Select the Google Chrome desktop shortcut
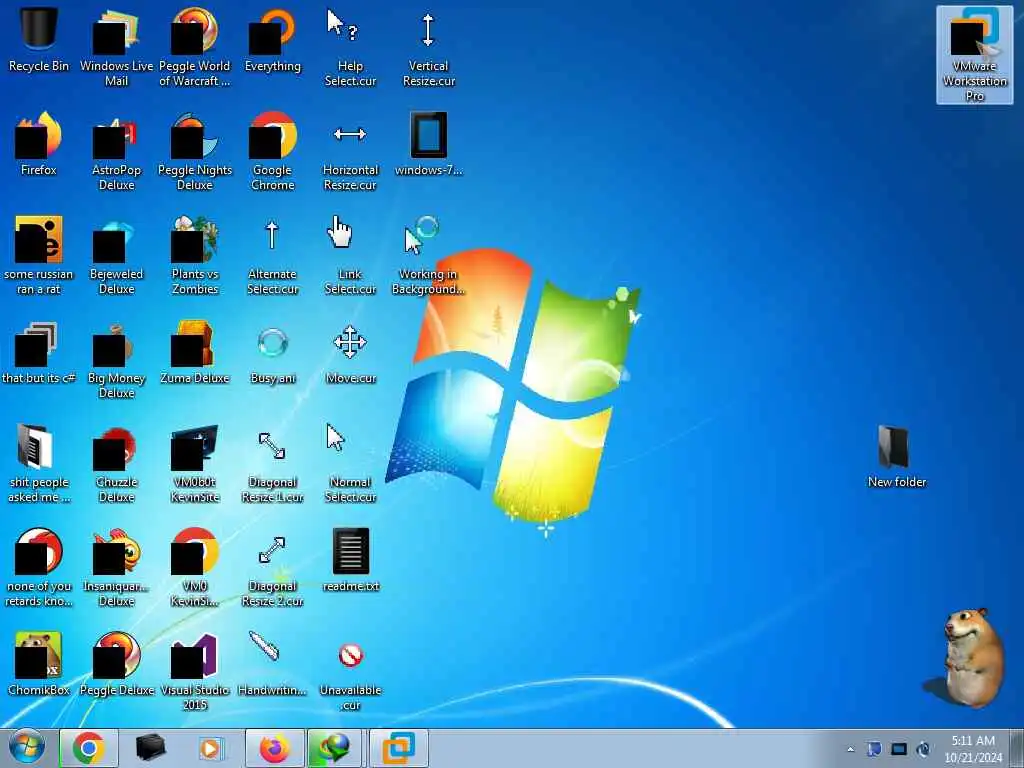The height and width of the screenshot is (768, 1024). (273, 152)
